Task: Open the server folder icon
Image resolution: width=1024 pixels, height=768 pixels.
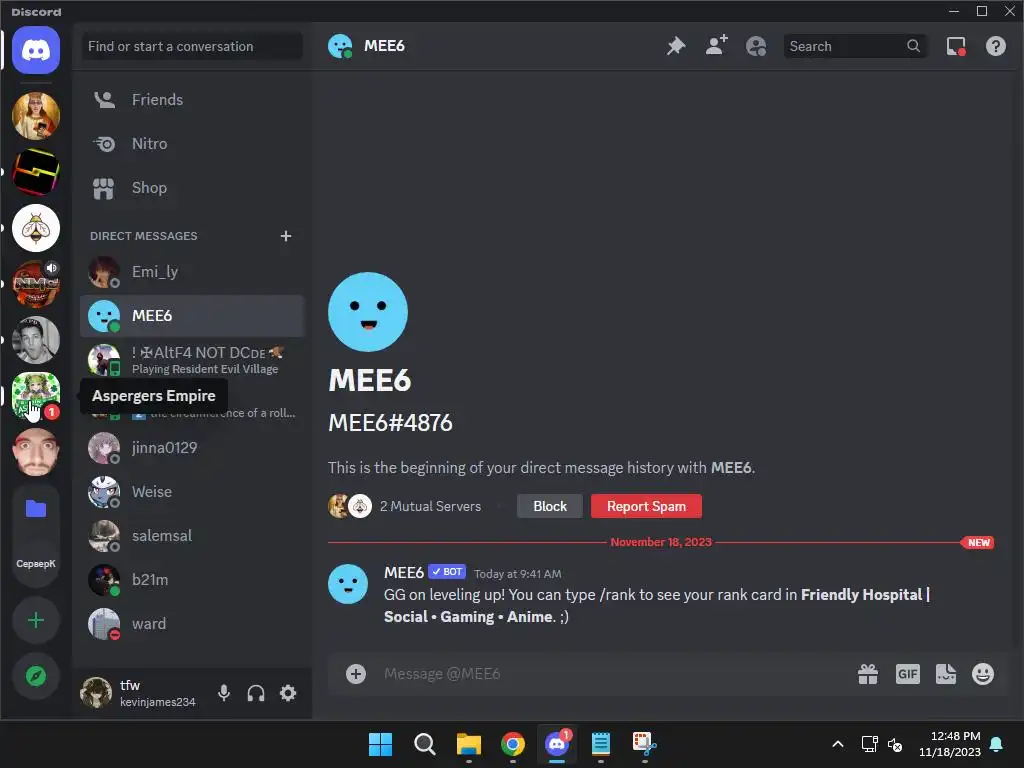Action: click(x=36, y=508)
